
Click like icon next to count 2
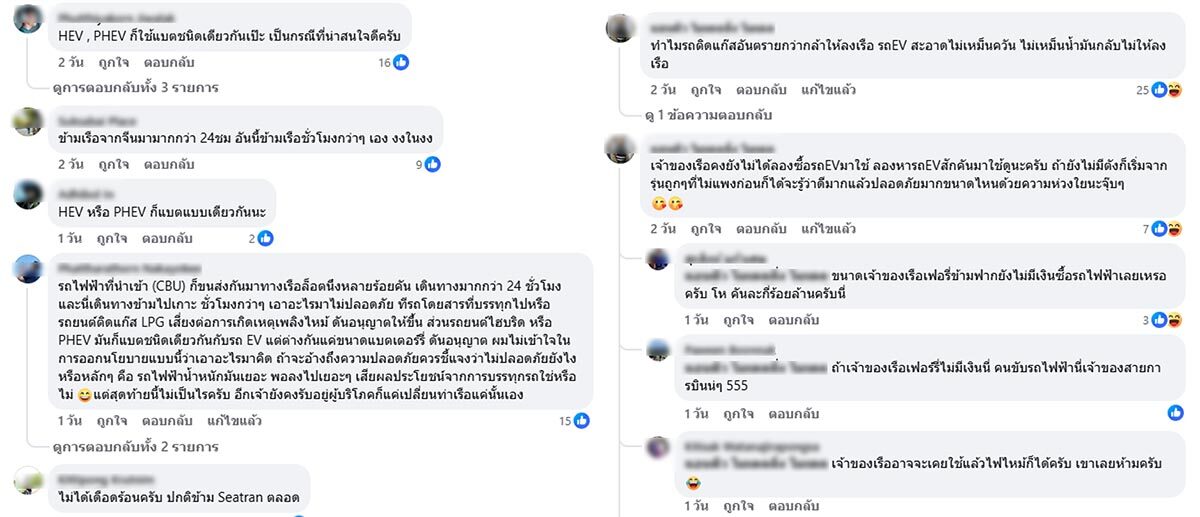click(x=266, y=238)
